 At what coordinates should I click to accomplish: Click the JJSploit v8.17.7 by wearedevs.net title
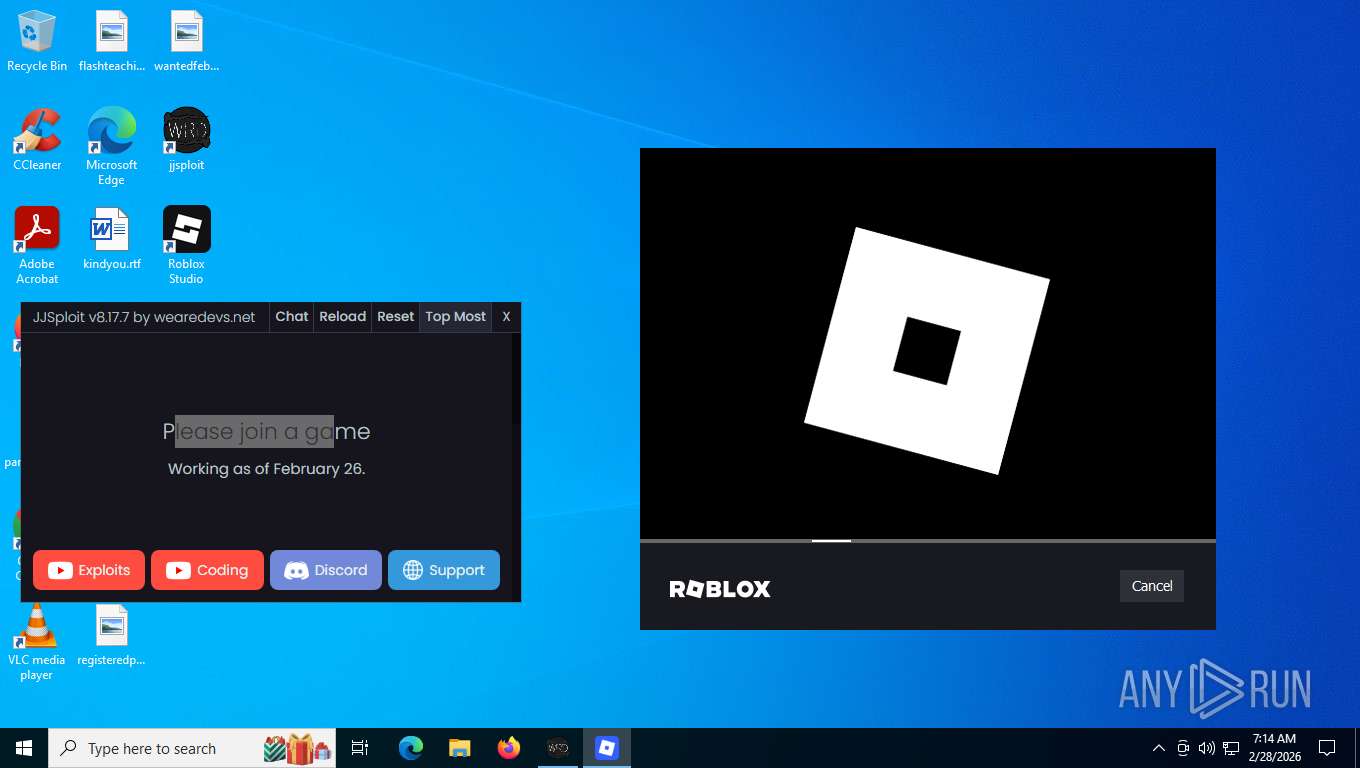[x=144, y=317]
